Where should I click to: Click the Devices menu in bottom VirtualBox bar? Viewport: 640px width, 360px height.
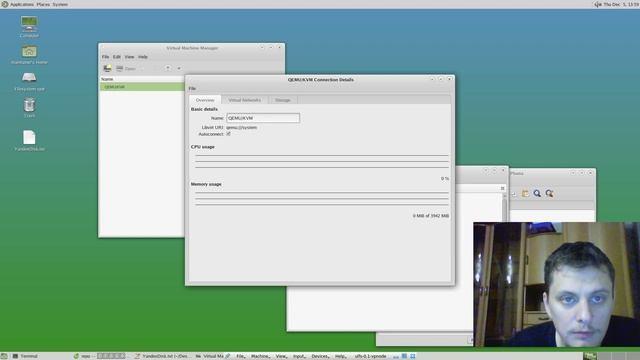[x=320, y=356]
